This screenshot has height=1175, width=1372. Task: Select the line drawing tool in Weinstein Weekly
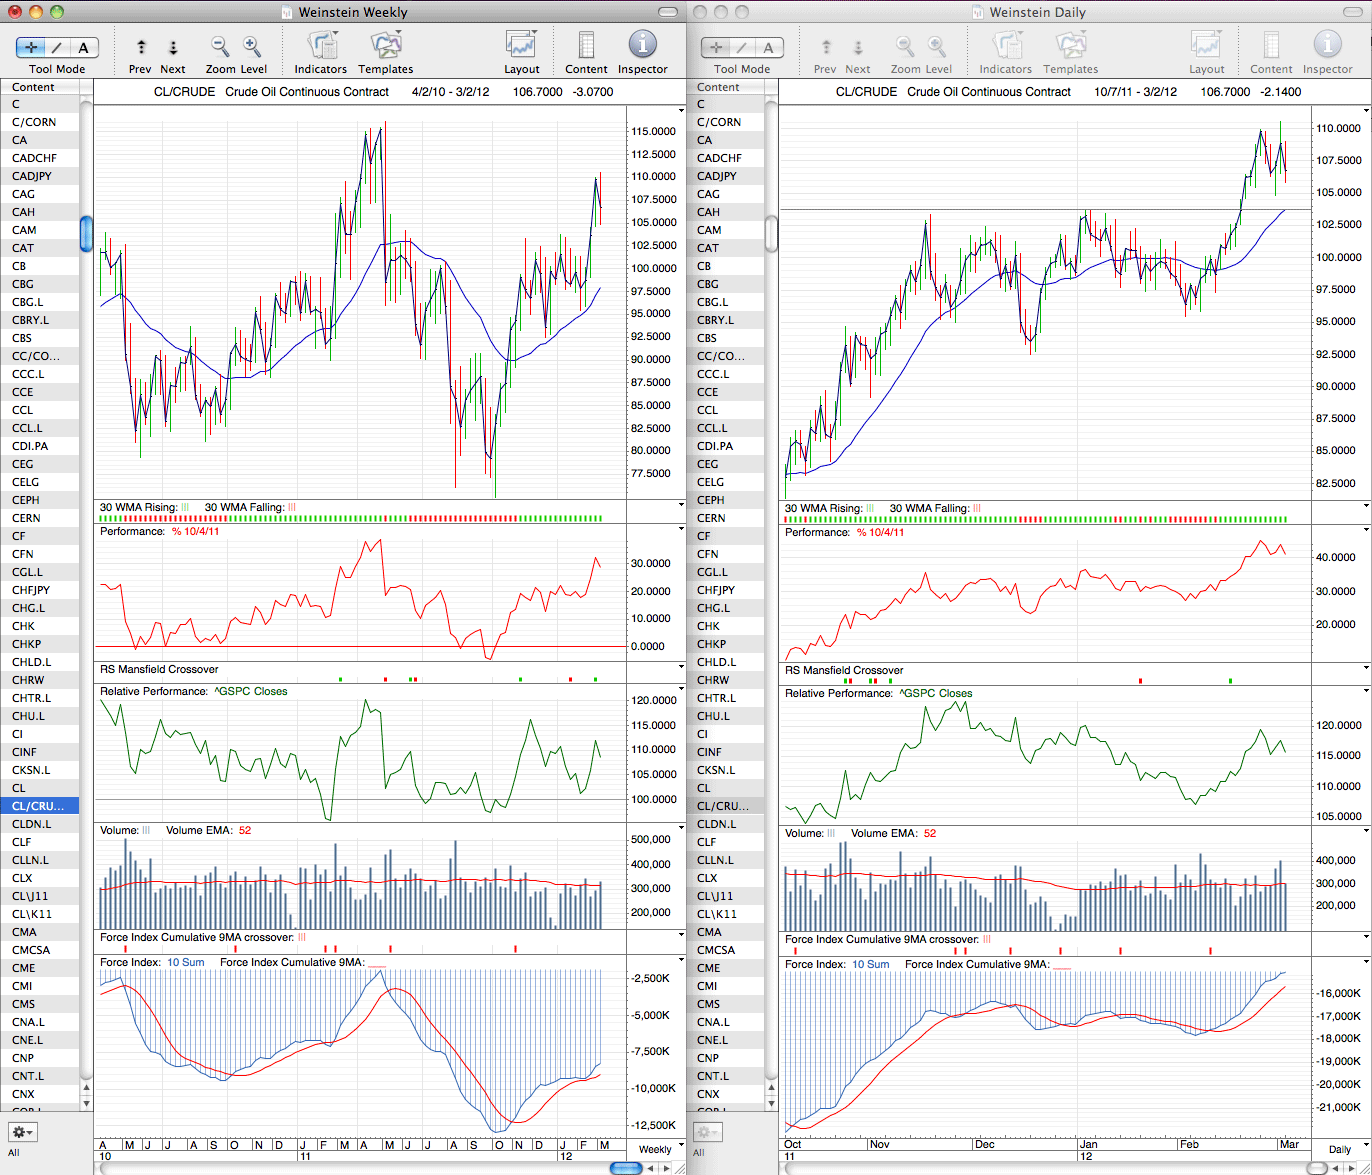pos(57,47)
